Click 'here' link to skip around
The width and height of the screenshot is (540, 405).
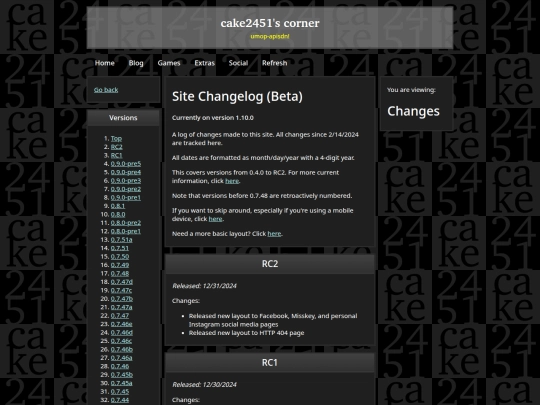pos(216,219)
